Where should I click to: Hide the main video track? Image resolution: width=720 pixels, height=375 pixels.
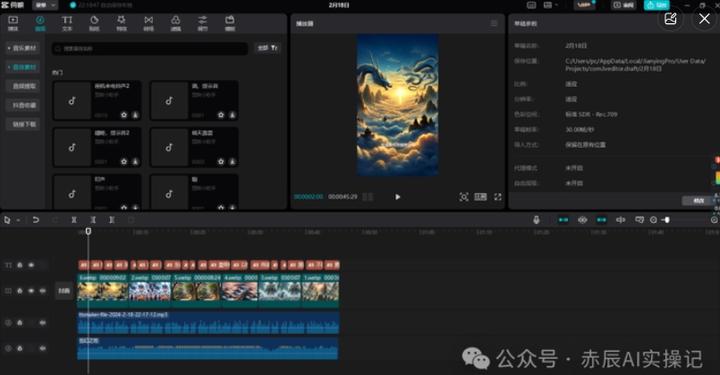31,291
